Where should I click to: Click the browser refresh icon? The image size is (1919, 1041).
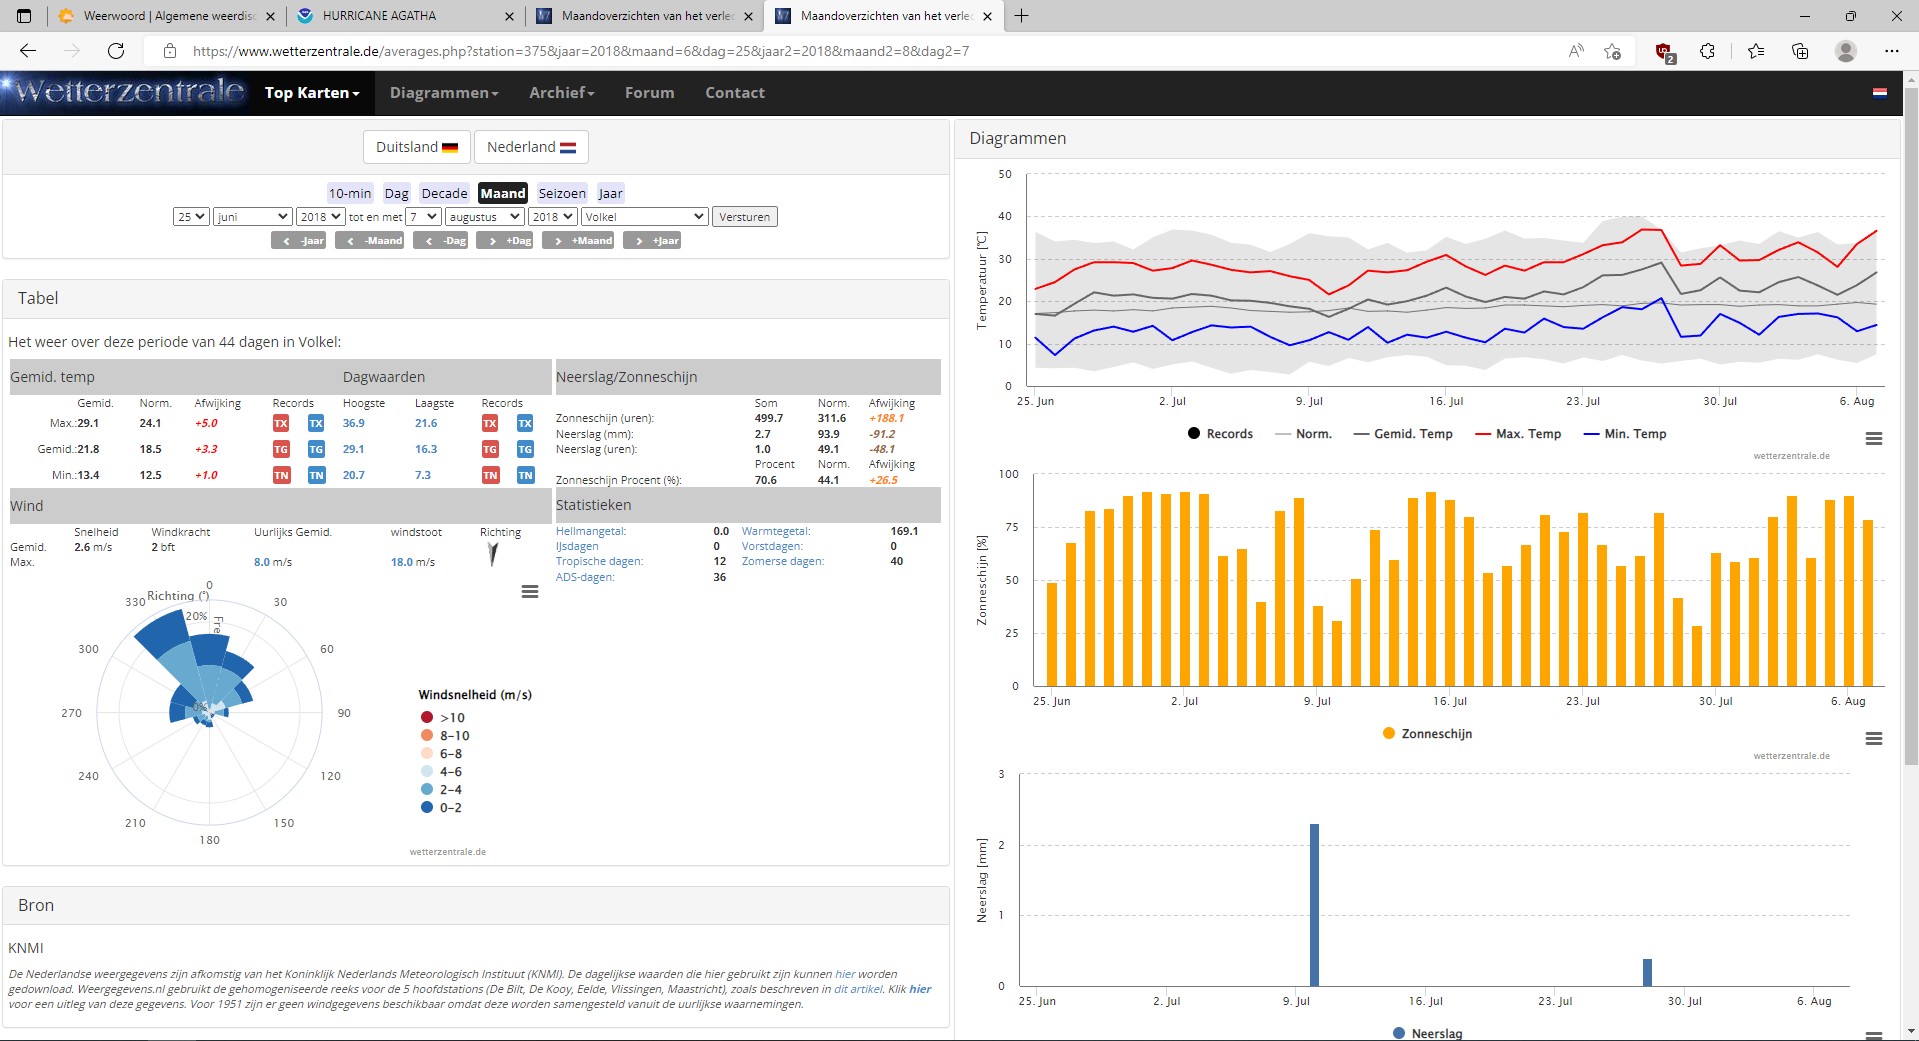click(116, 51)
